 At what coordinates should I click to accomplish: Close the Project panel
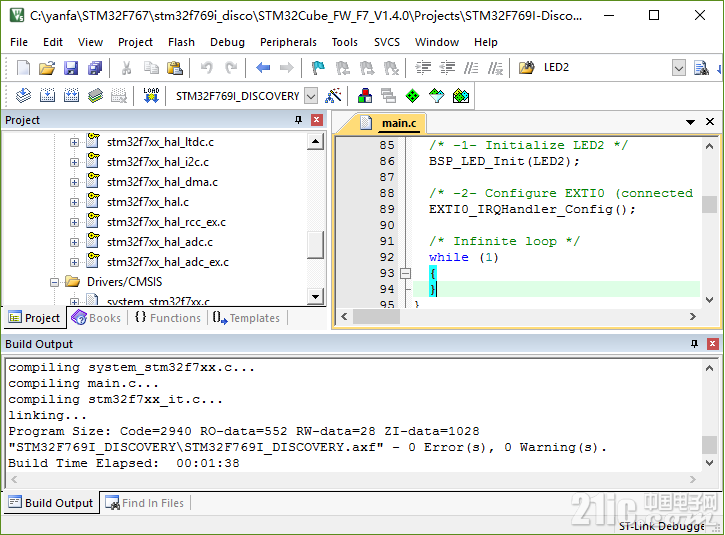tap(317, 120)
